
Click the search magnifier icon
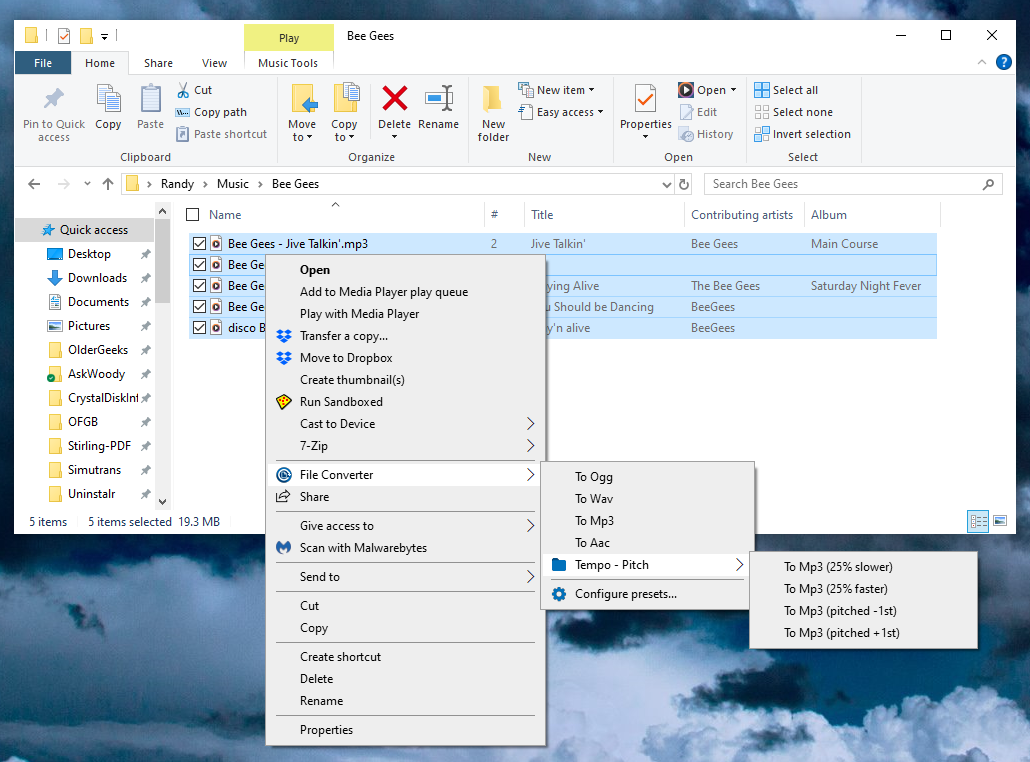coord(988,185)
